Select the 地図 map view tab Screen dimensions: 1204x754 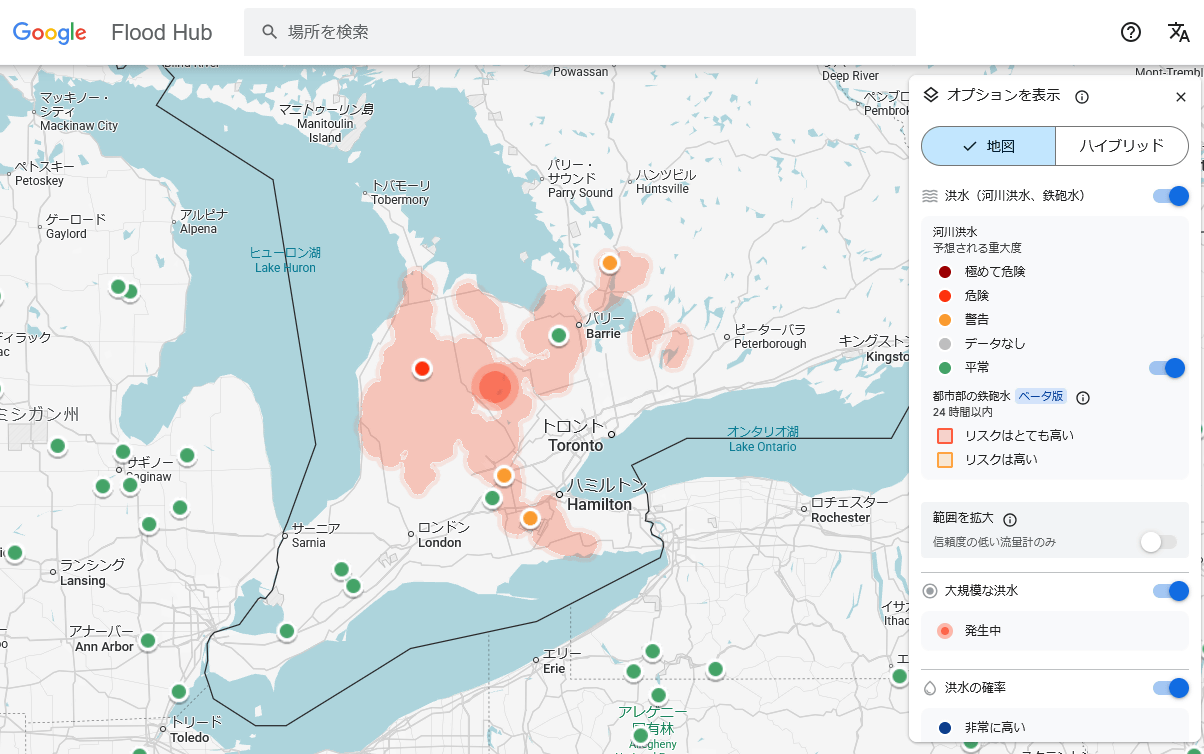[x=988, y=146]
